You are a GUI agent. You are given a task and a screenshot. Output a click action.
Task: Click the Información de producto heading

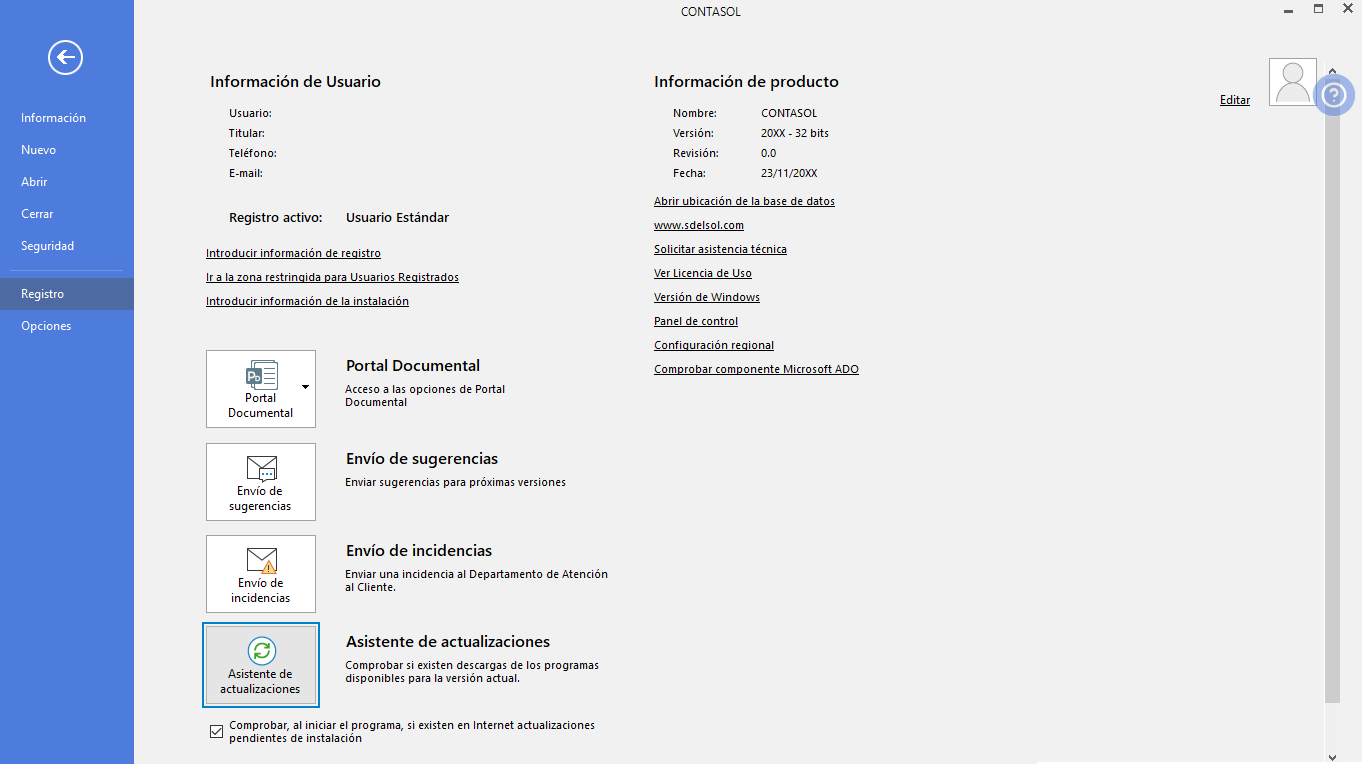[x=746, y=82]
